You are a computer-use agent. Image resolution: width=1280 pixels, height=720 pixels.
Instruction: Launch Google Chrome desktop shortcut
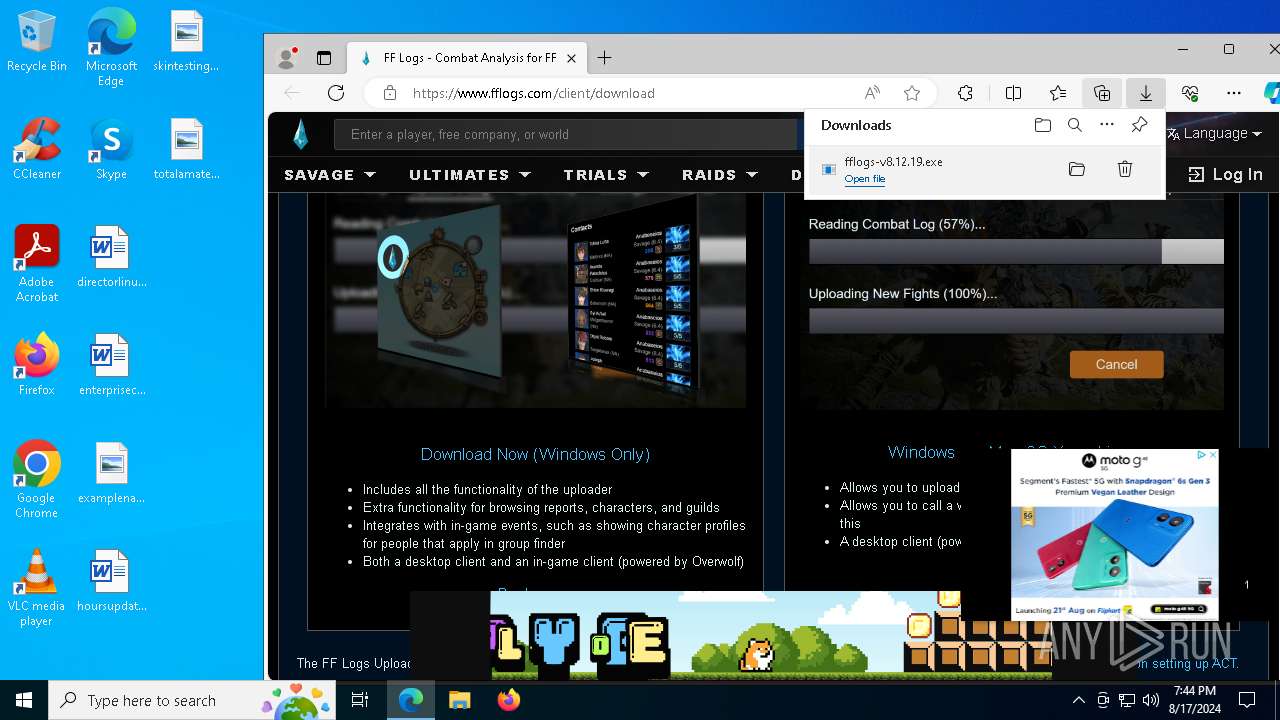point(36,480)
